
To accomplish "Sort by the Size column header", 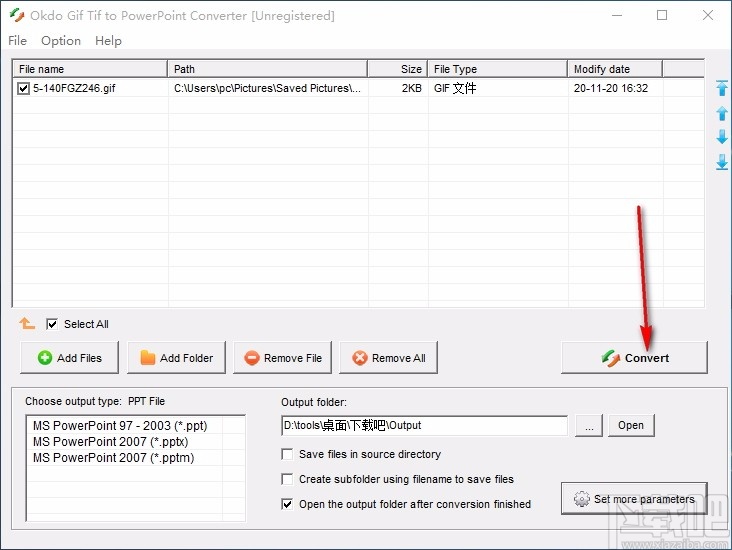I will [398, 69].
